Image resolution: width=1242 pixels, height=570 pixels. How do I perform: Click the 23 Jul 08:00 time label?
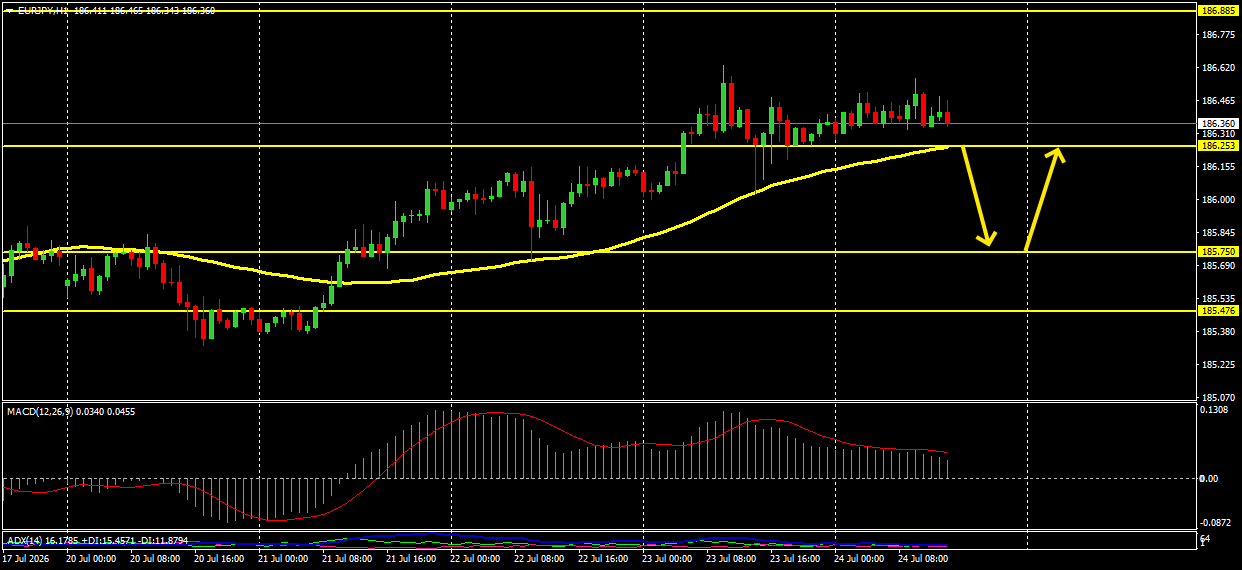click(731, 559)
